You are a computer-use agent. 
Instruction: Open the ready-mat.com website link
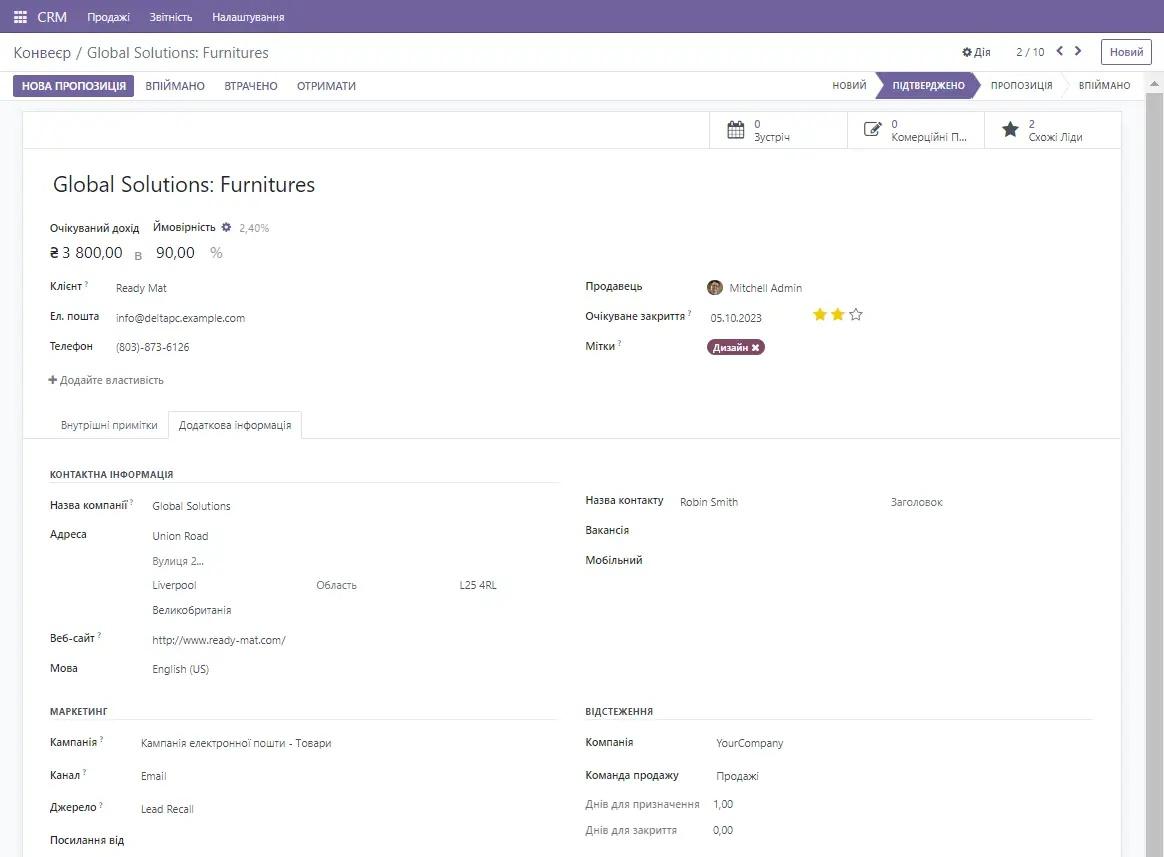tap(218, 639)
